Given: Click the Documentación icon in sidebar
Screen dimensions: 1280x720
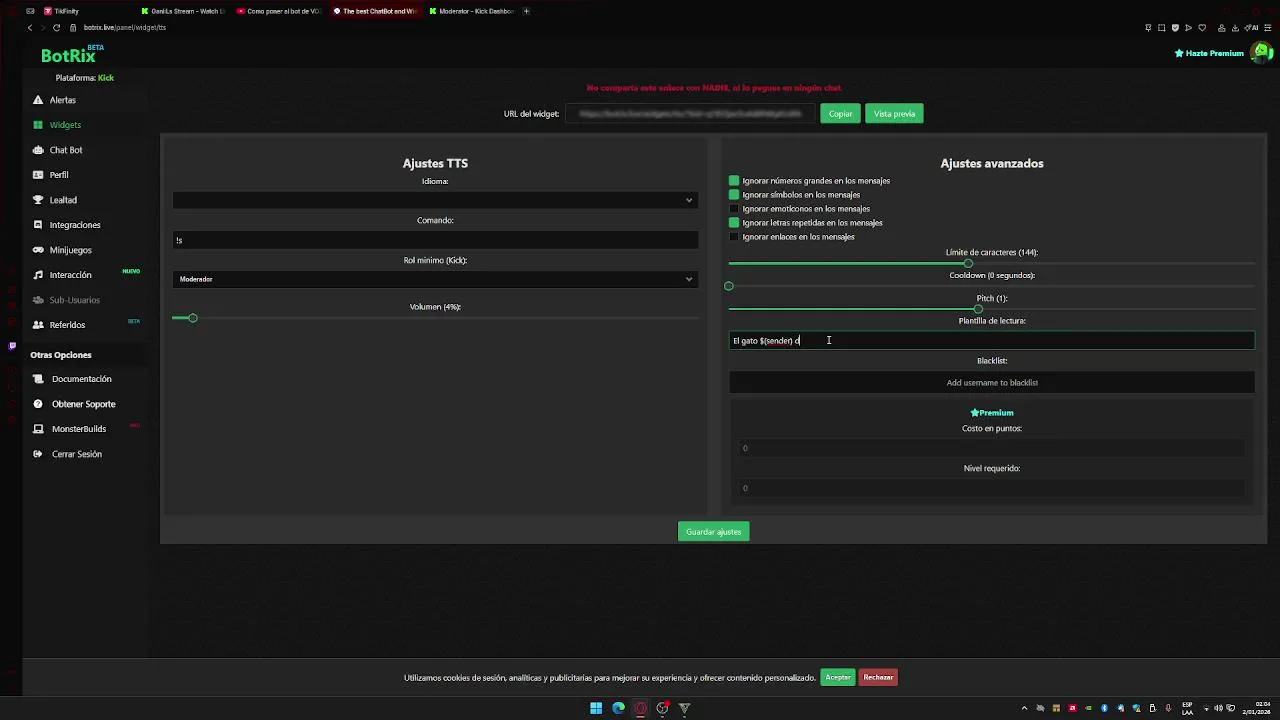Looking at the screenshot, I should click(x=38, y=379).
